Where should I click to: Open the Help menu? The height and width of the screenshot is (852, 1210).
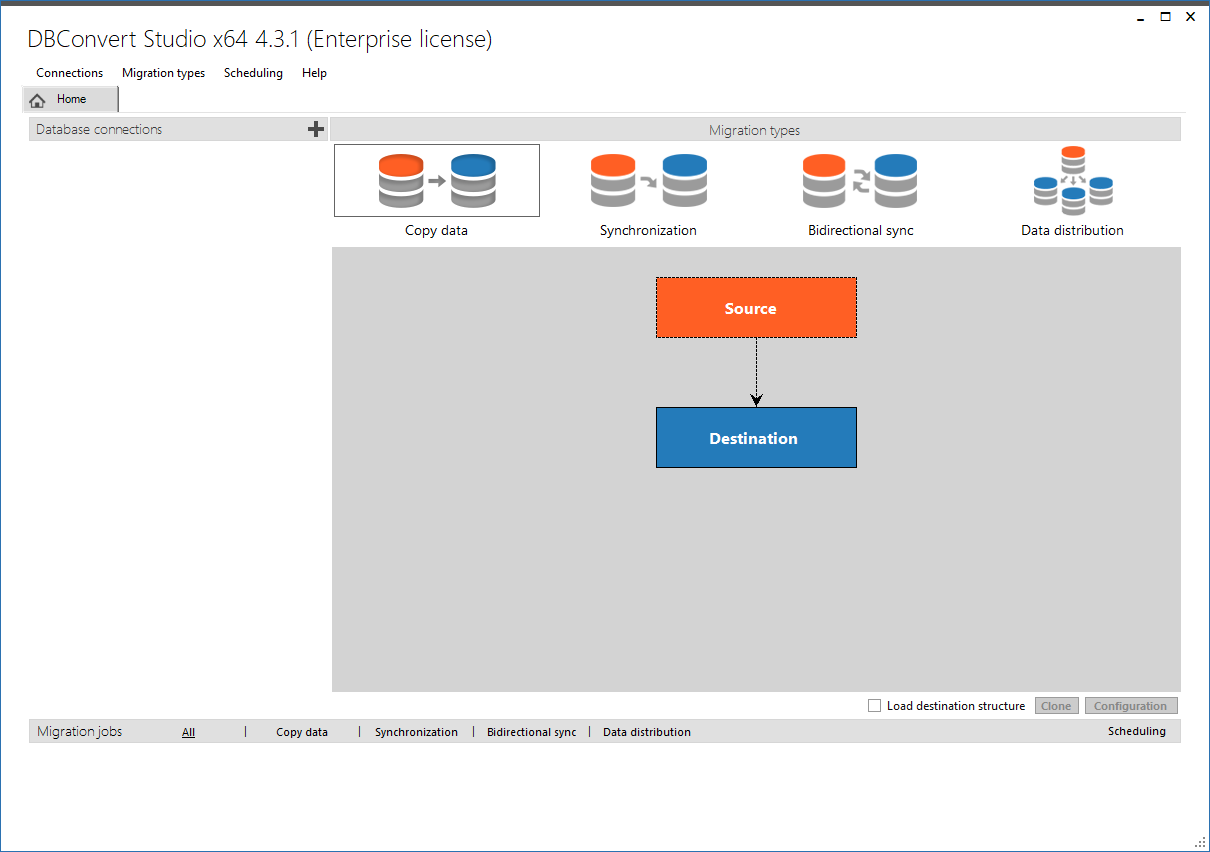pos(314,73)
